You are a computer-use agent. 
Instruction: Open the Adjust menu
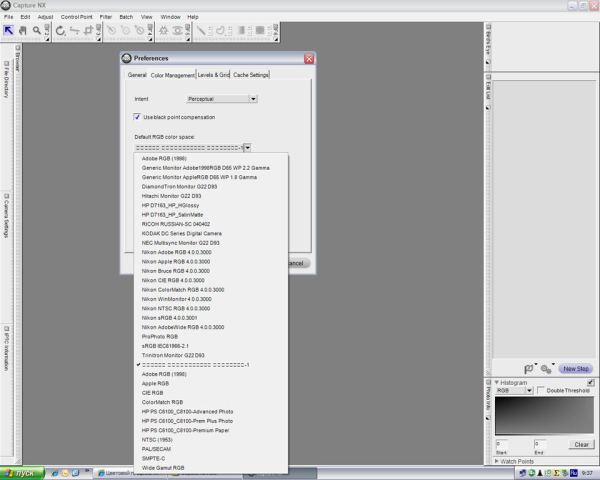(x=45, y=17)
